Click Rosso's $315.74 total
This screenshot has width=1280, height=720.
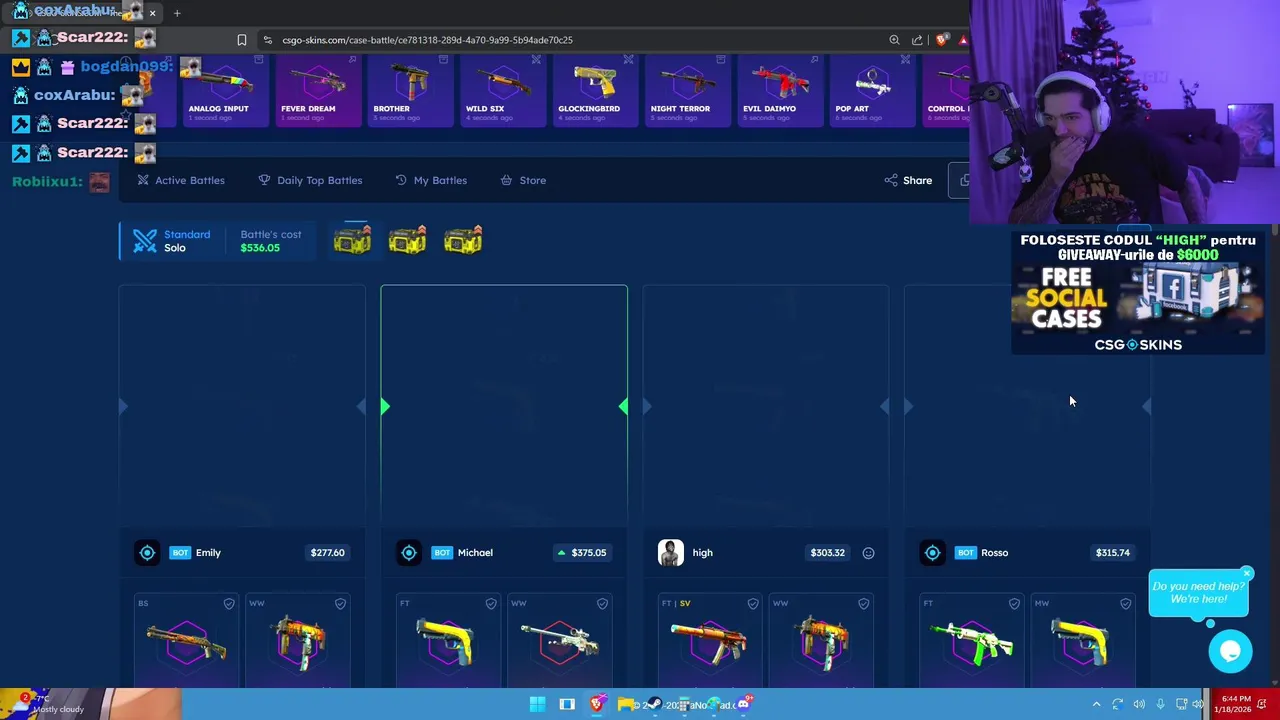coord(1112,552)
